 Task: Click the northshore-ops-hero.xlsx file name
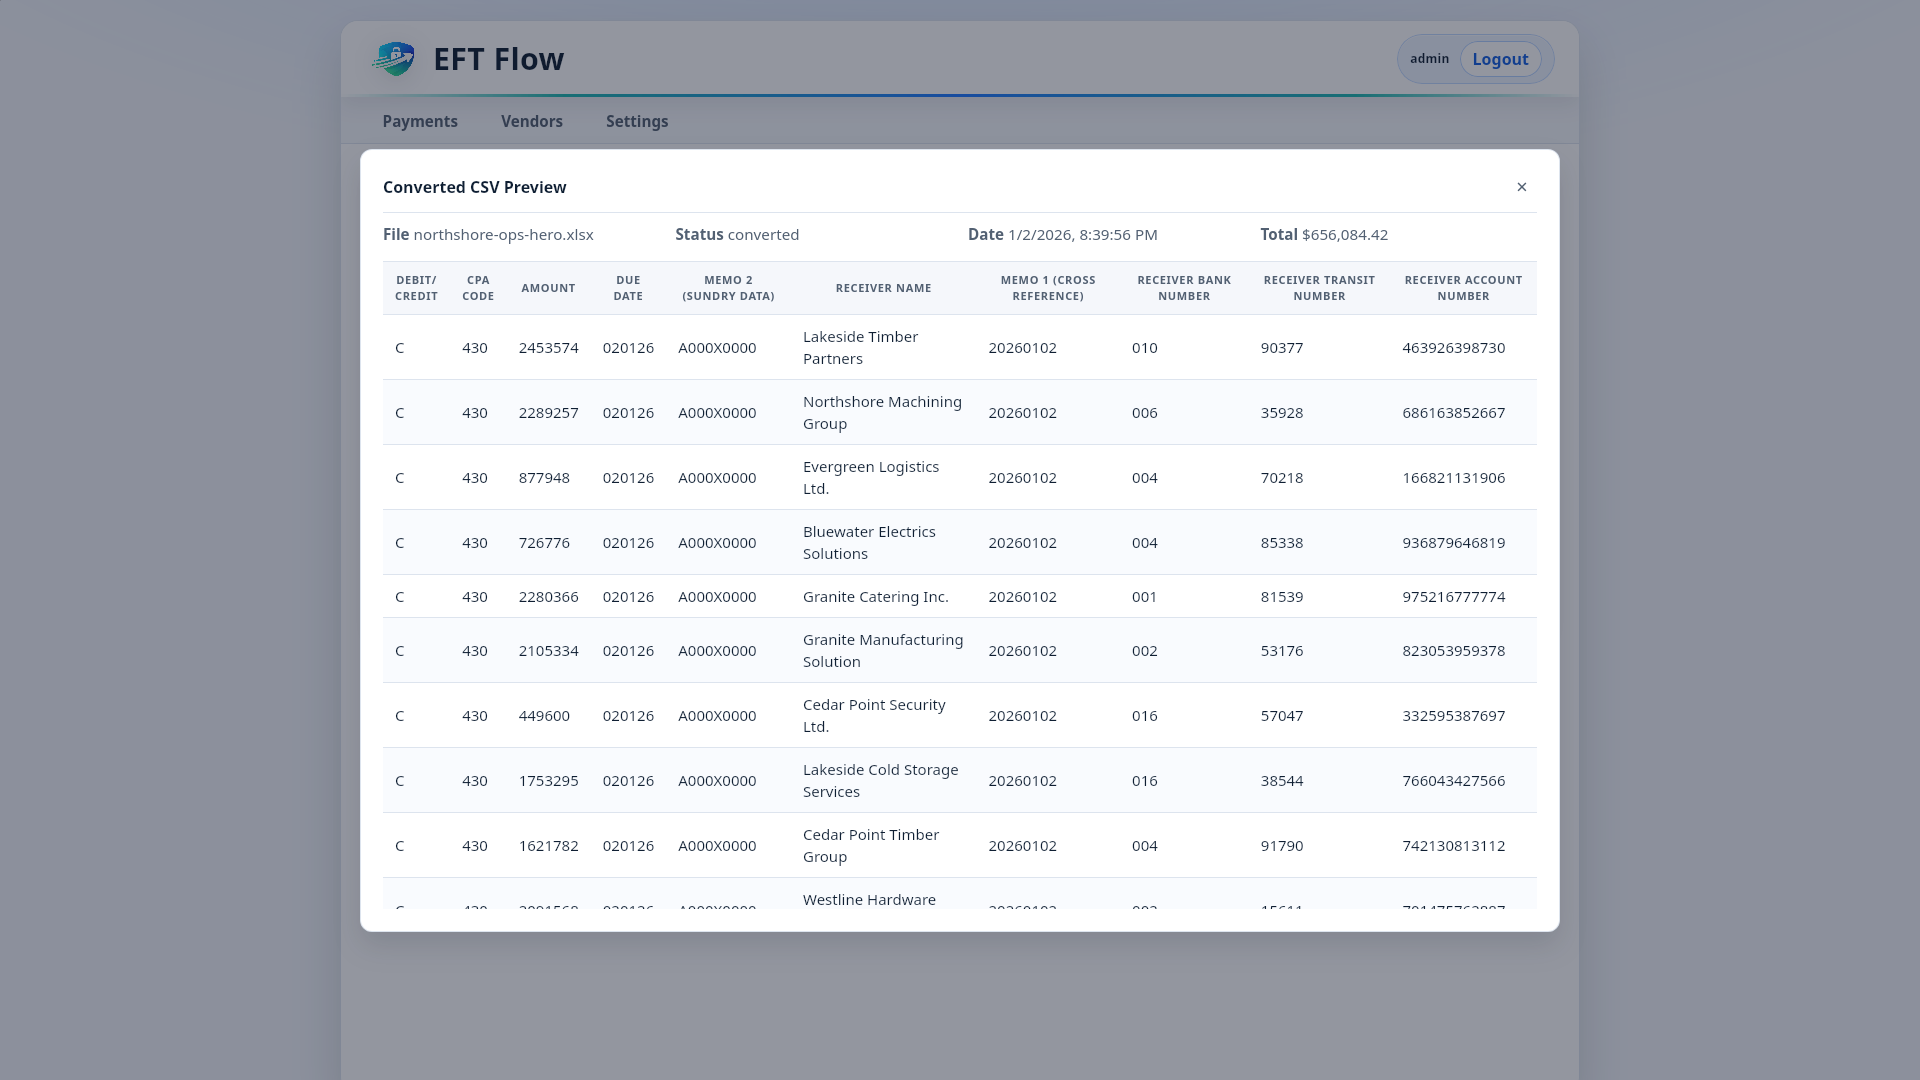[503, 235]
